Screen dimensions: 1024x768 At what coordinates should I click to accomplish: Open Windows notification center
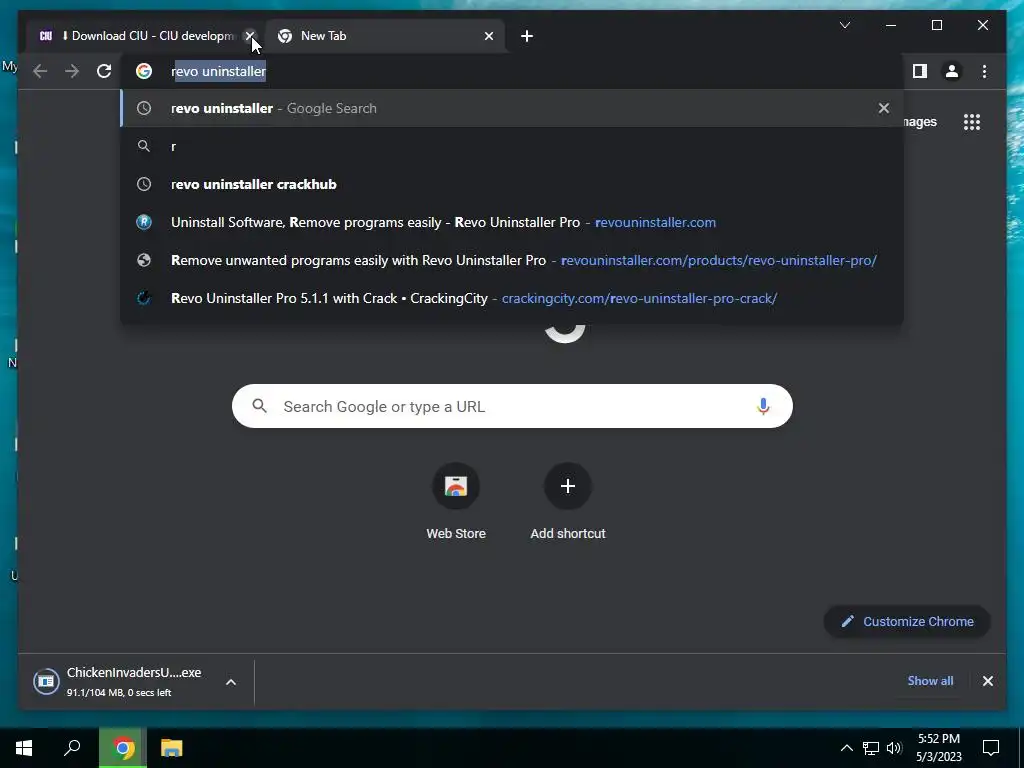pos(991,748)
